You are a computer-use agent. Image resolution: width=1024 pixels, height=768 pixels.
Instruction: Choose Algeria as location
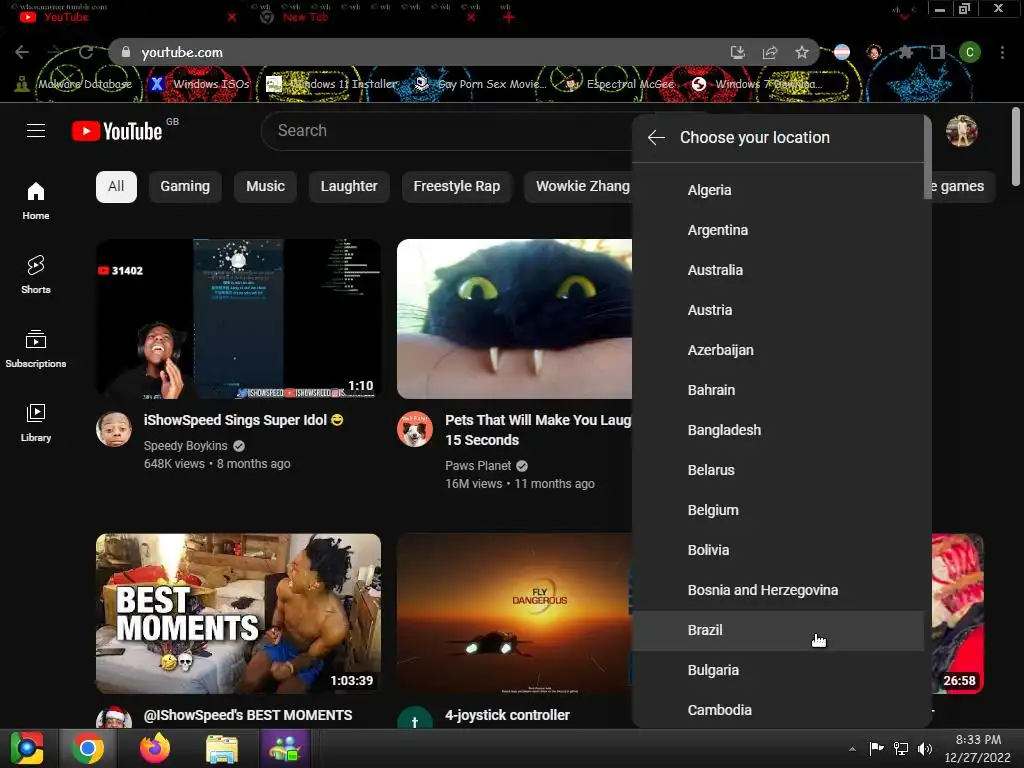778,190
